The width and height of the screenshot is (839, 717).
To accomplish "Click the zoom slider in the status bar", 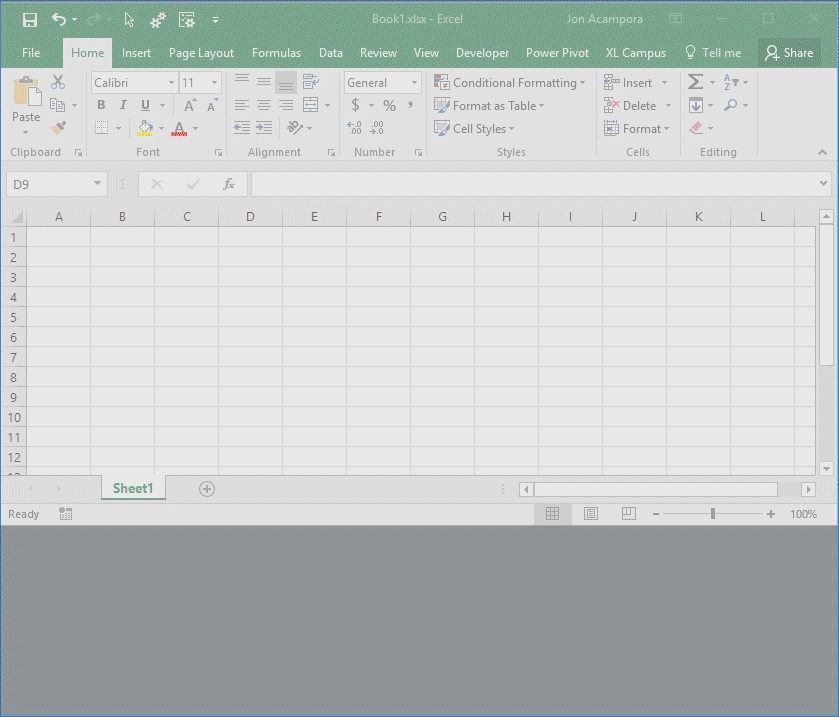I will click(x=713, y=514).
